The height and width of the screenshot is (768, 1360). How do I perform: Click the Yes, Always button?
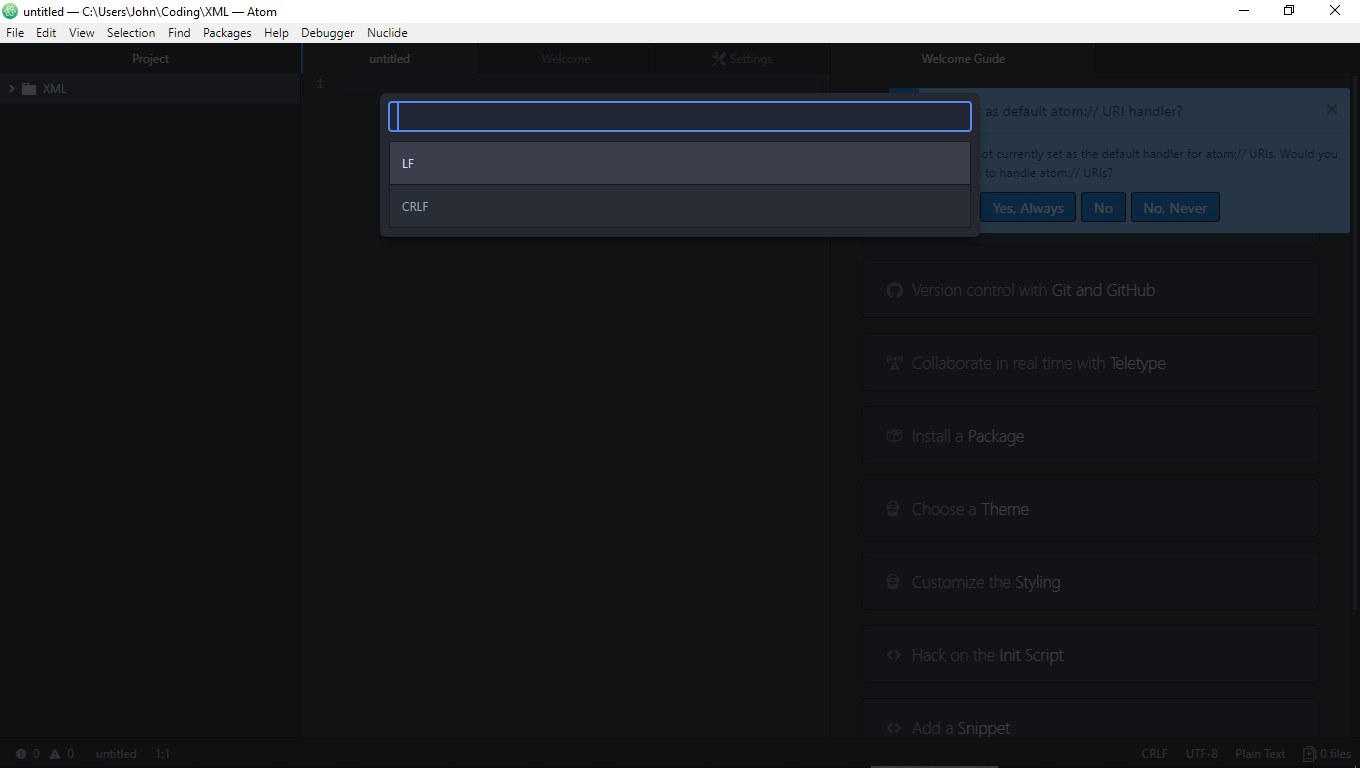click(x=1028, y=207)
